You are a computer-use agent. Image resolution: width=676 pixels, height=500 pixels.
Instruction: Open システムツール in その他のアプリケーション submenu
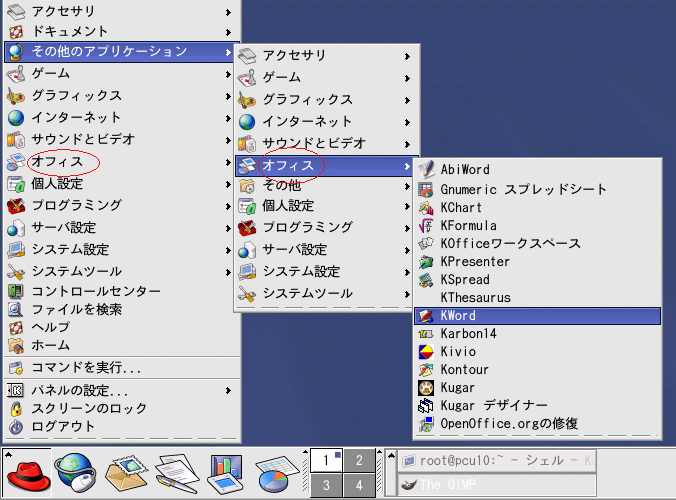pos(326,294)
